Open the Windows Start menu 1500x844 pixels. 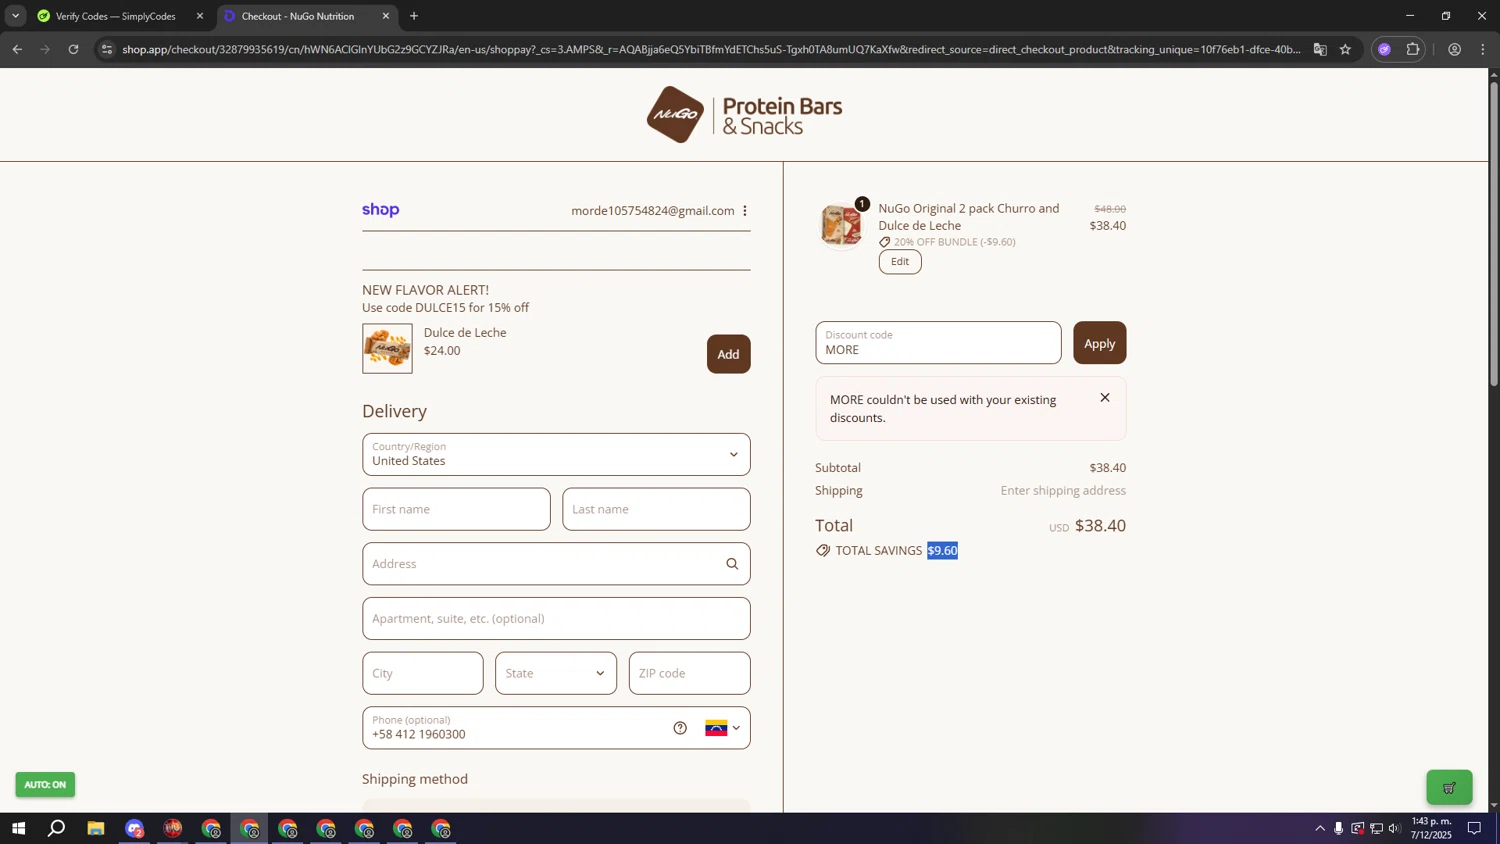(18, 828)
